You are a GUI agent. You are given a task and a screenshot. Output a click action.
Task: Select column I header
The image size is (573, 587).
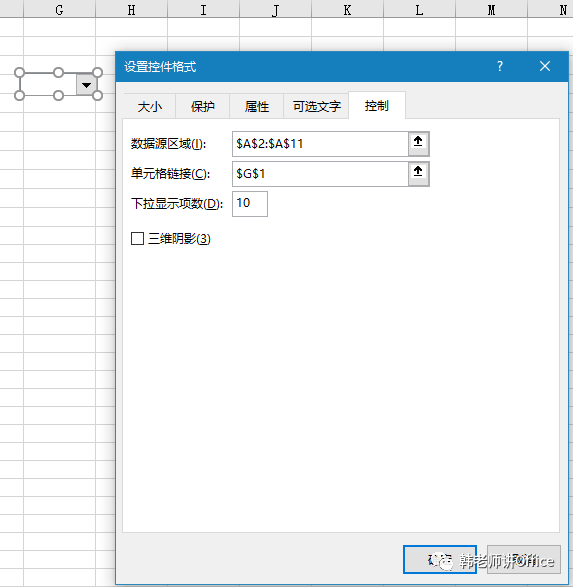click(x=203, y=10)
